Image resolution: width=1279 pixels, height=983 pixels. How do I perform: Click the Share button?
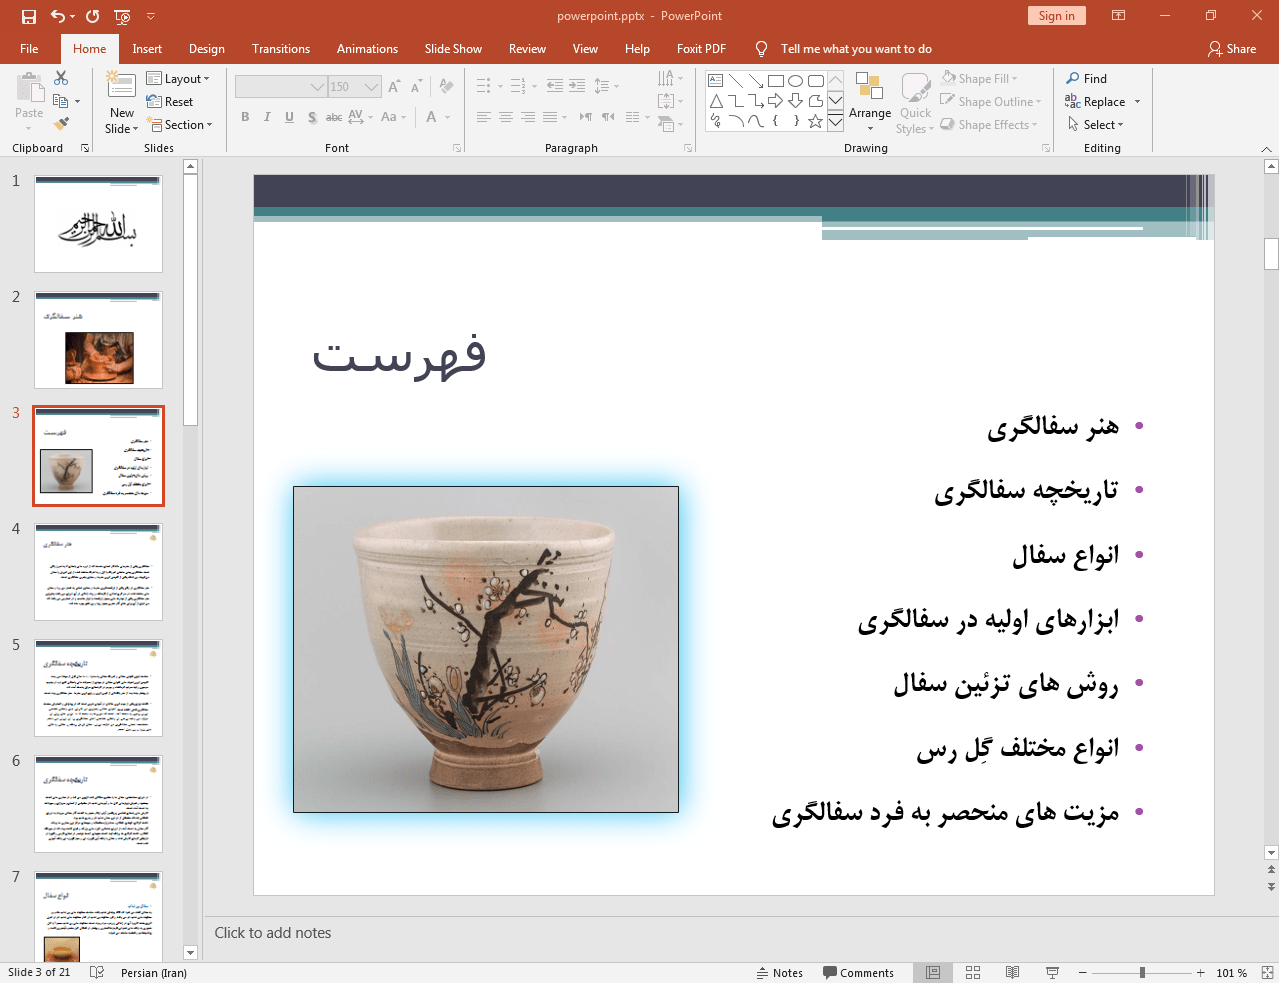(x=1232, y=48)
